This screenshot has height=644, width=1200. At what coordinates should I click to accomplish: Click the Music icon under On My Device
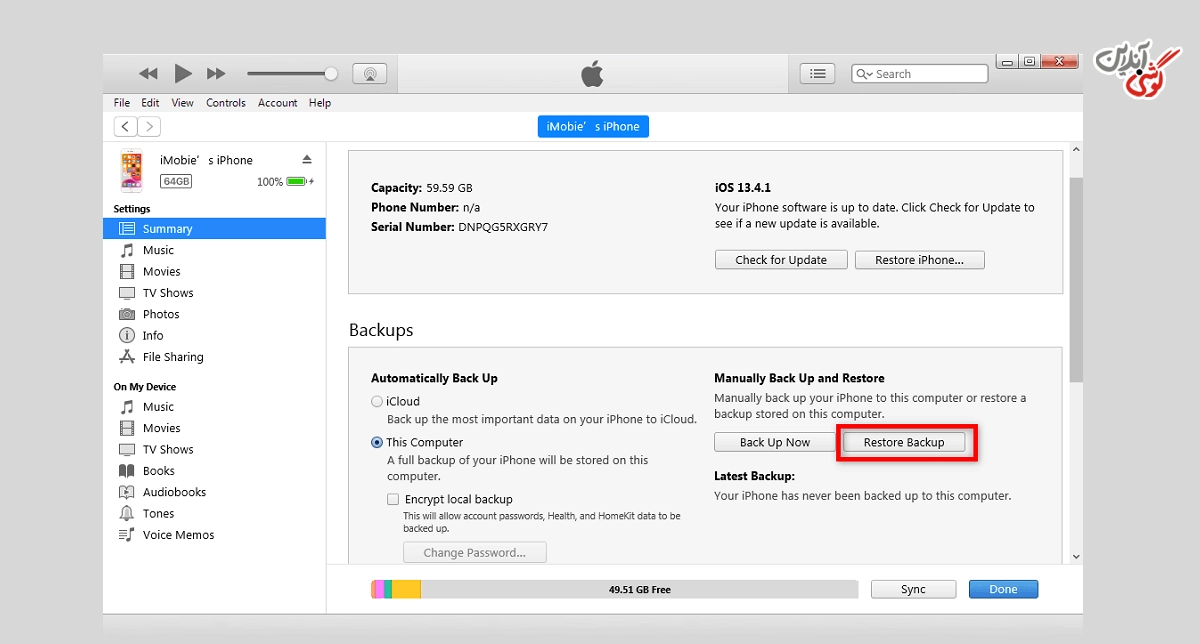click(127, 407)
